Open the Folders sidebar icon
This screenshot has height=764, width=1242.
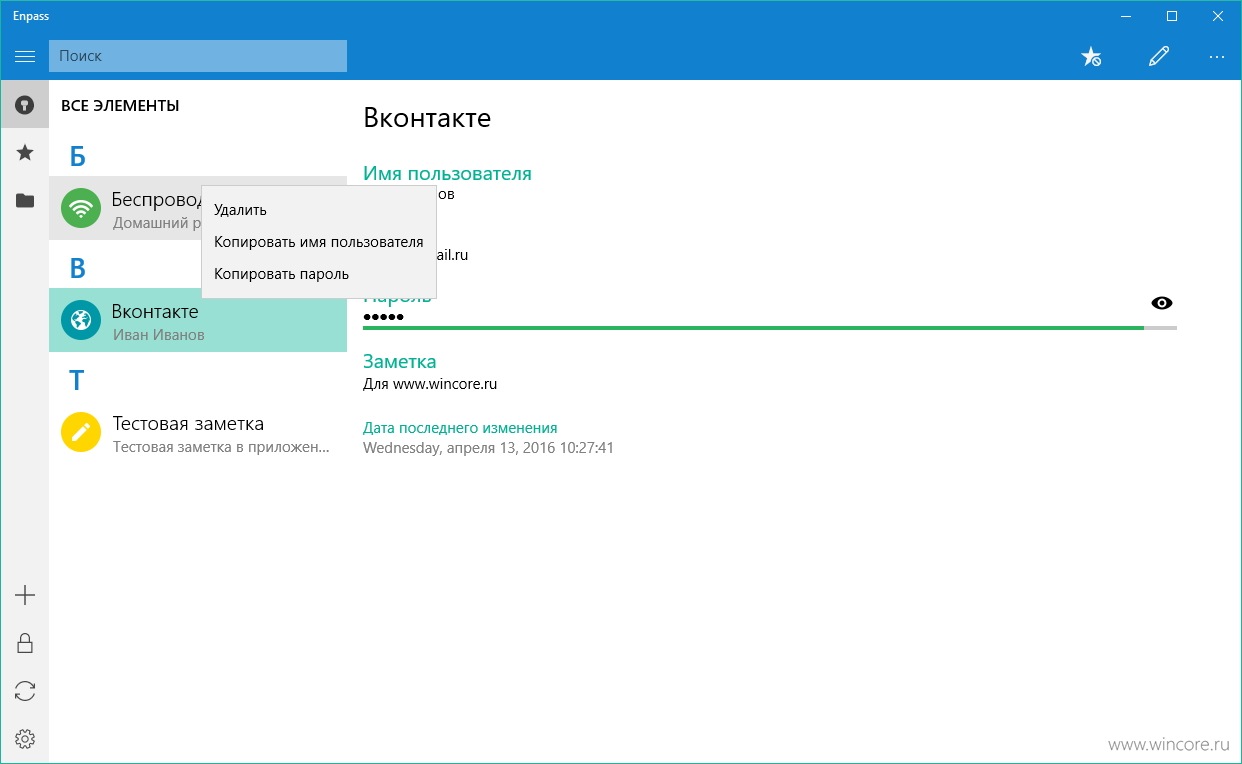pyautogui.click(x=25, y=201)
